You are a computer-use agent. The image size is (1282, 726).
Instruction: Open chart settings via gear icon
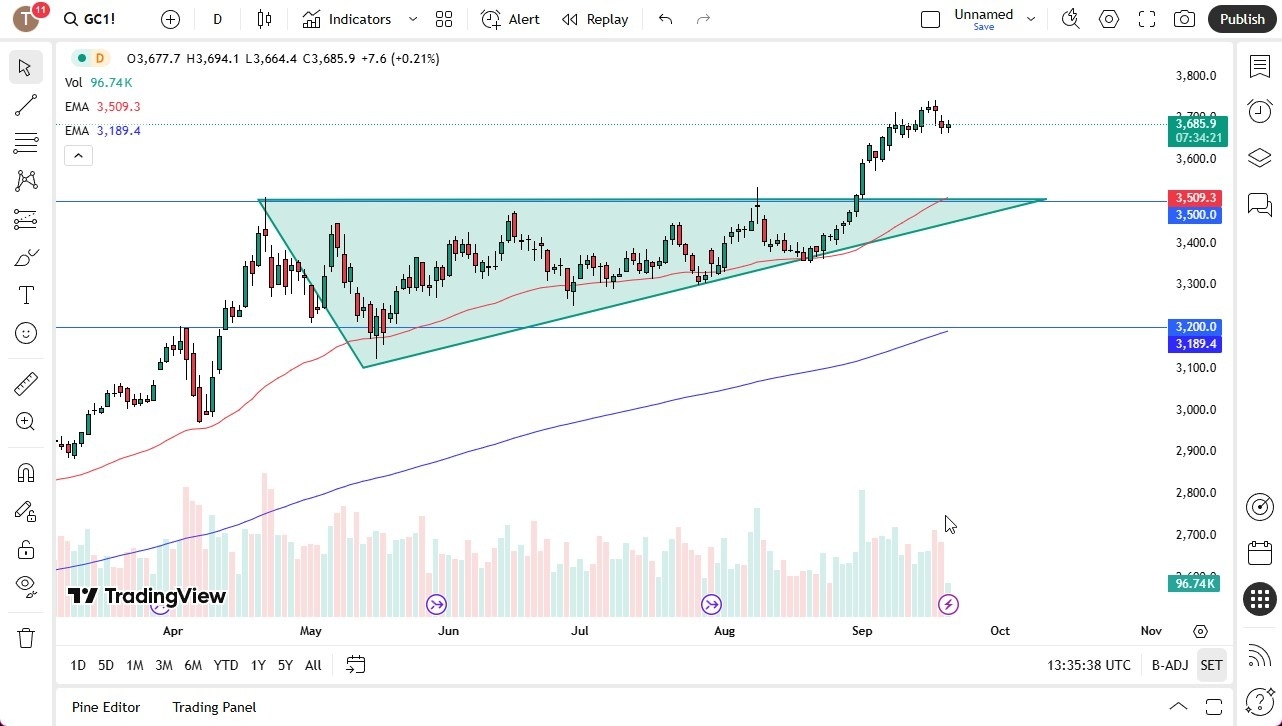(x=1108, y=18)
